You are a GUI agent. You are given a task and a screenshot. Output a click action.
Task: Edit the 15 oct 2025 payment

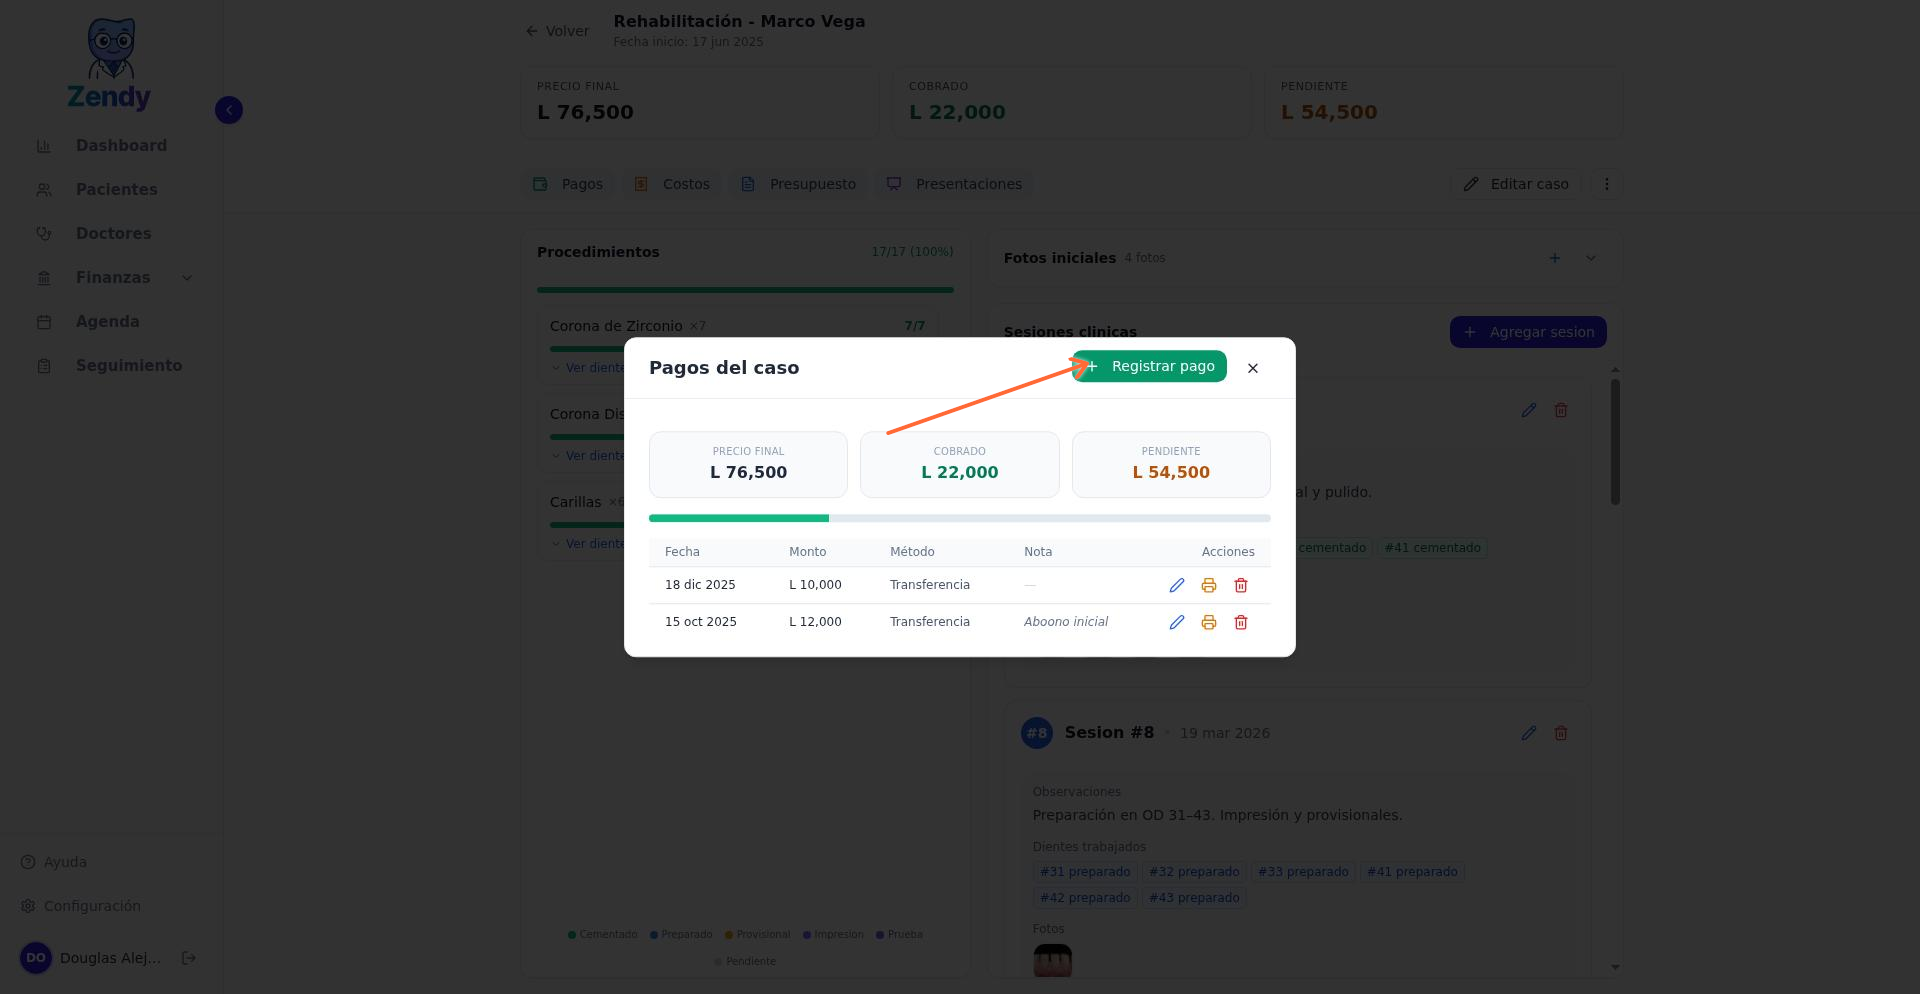1177,622
